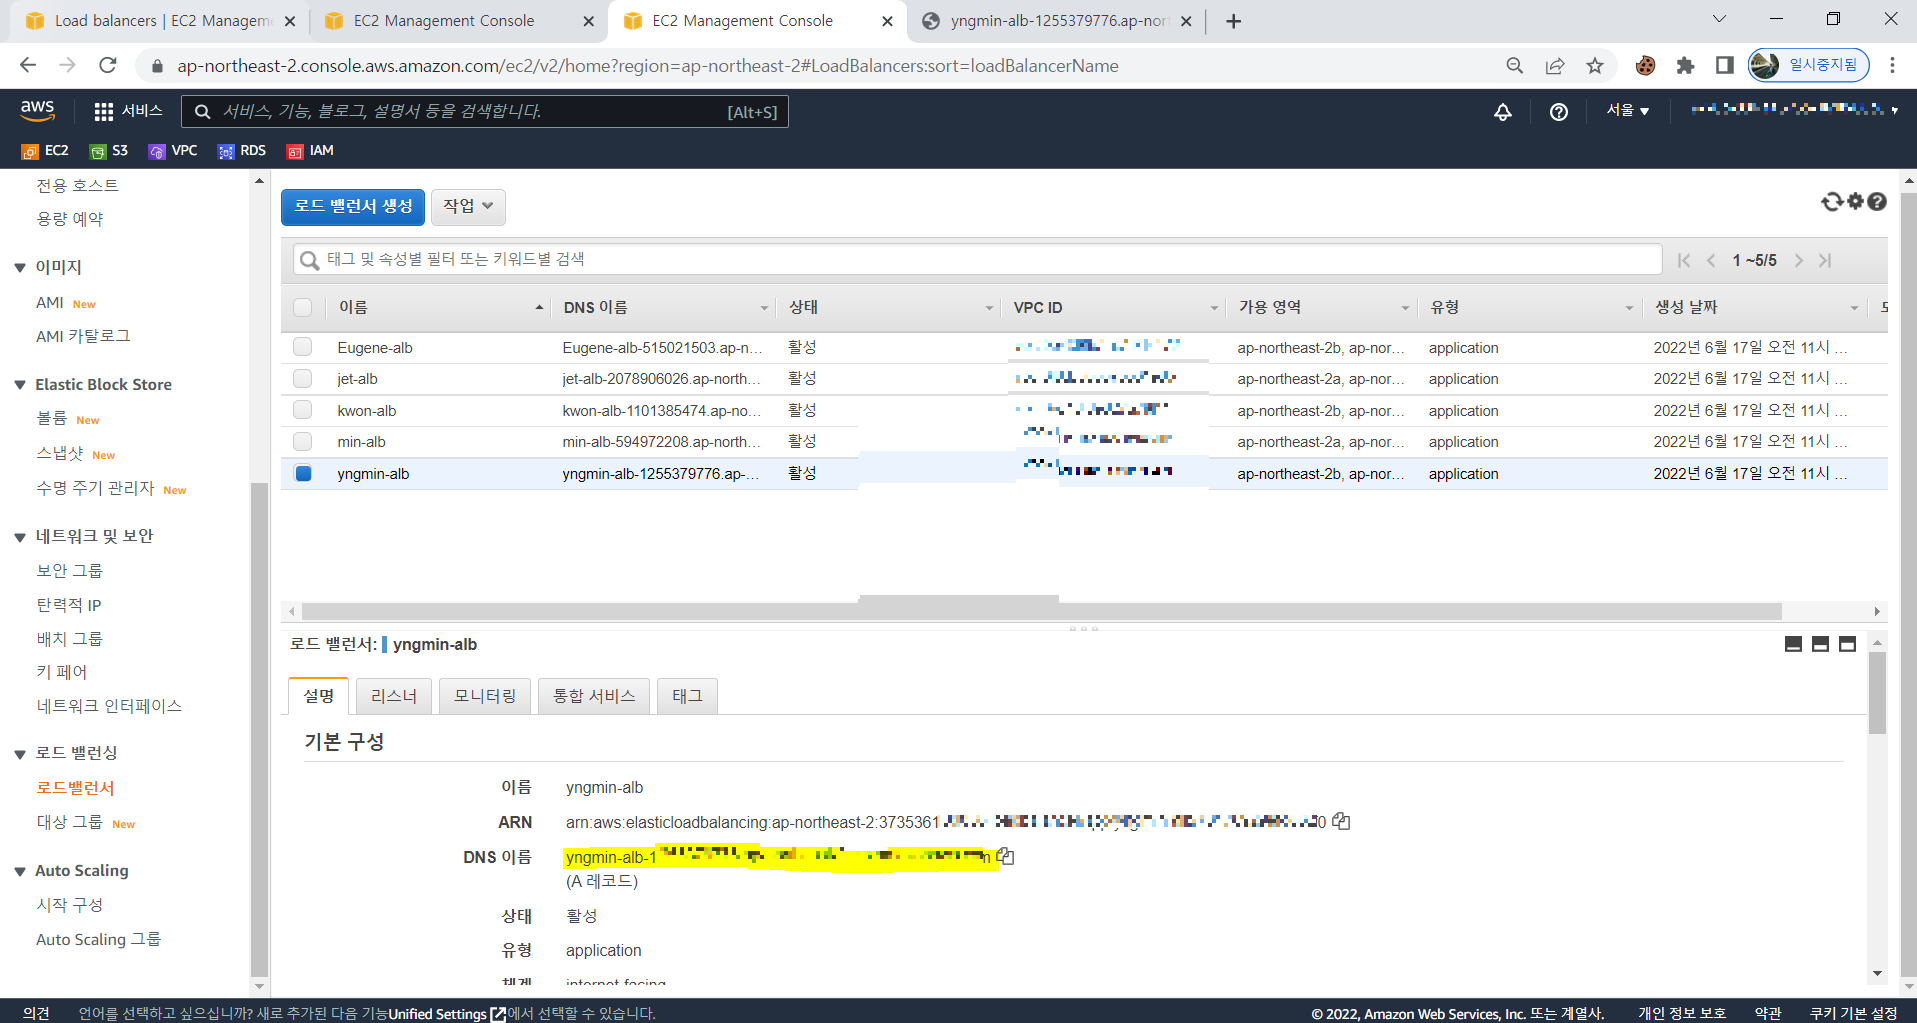Sort by the 생성 날짜 column

1755,308
